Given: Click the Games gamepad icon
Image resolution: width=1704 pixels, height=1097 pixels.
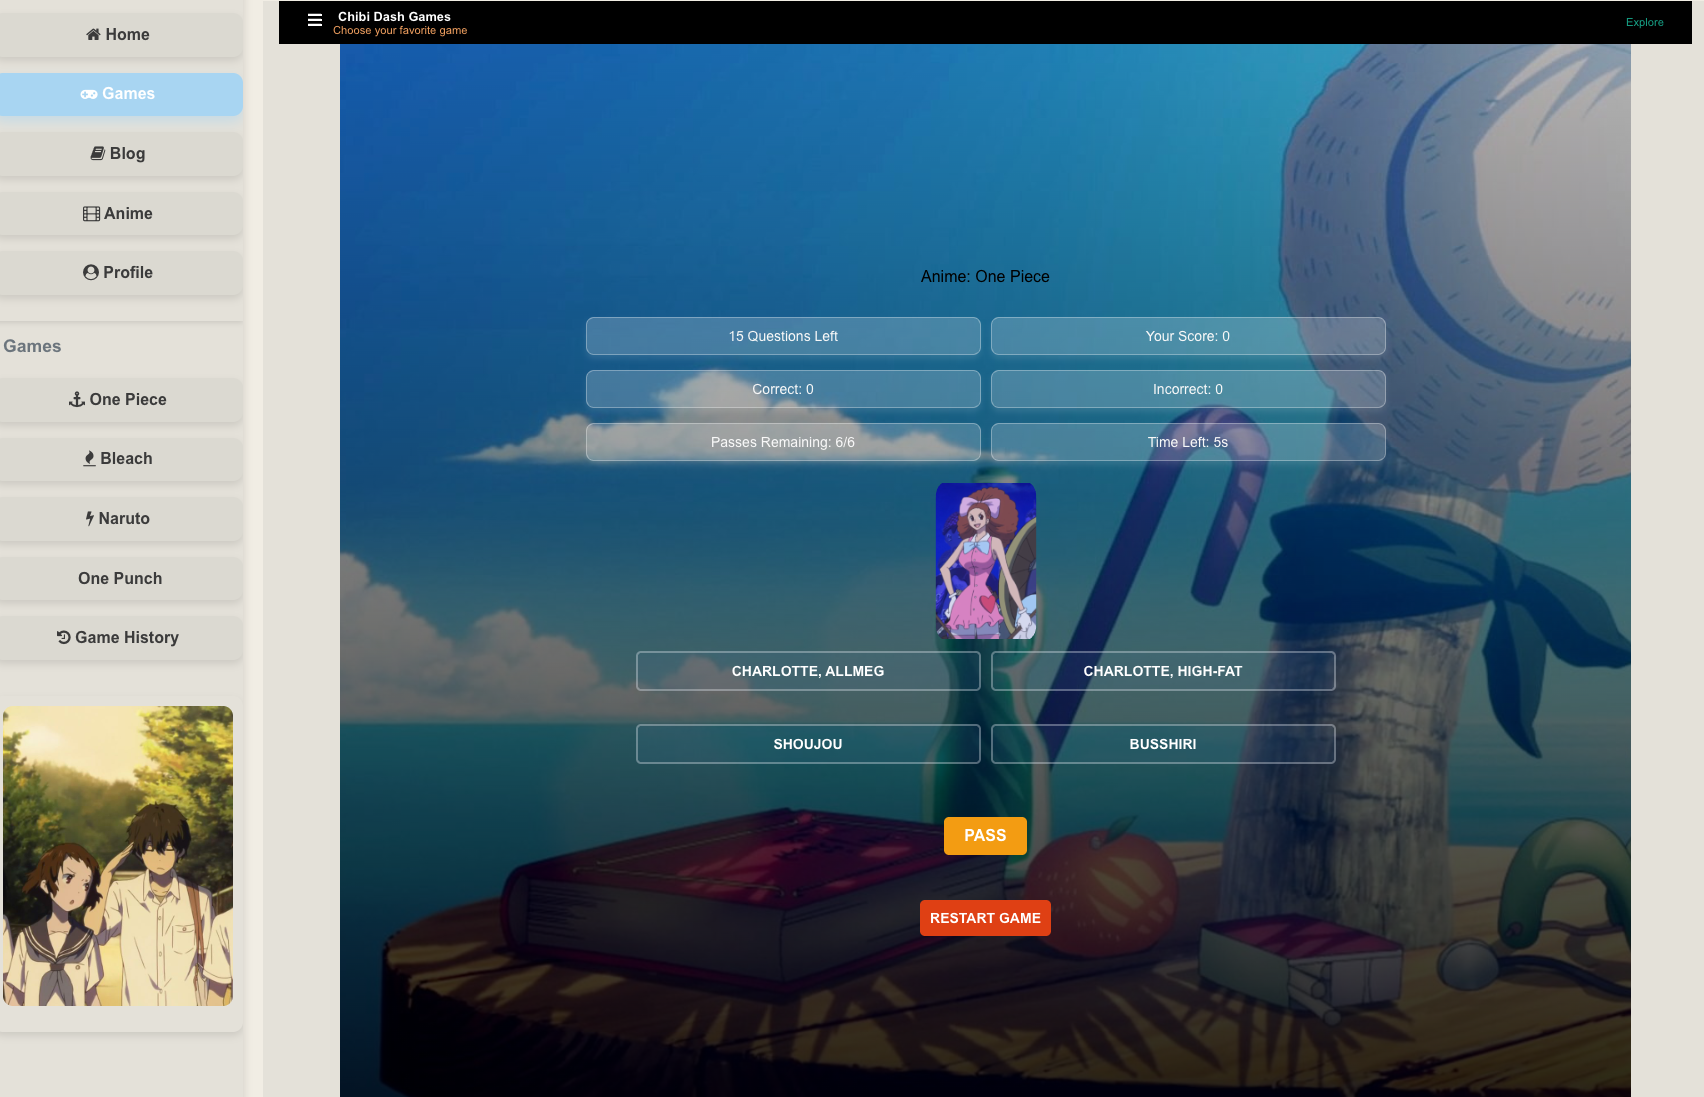Looking at the screenshot, I should click(x=89, y=94).
